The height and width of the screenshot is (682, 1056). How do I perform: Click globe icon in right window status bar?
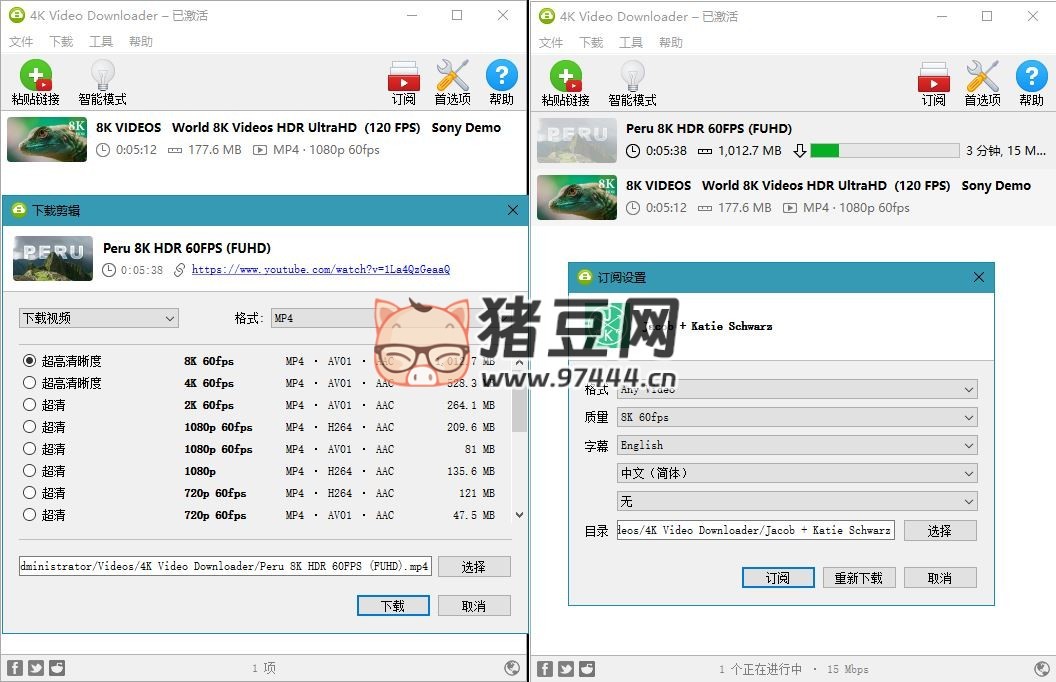[1041, 668]
